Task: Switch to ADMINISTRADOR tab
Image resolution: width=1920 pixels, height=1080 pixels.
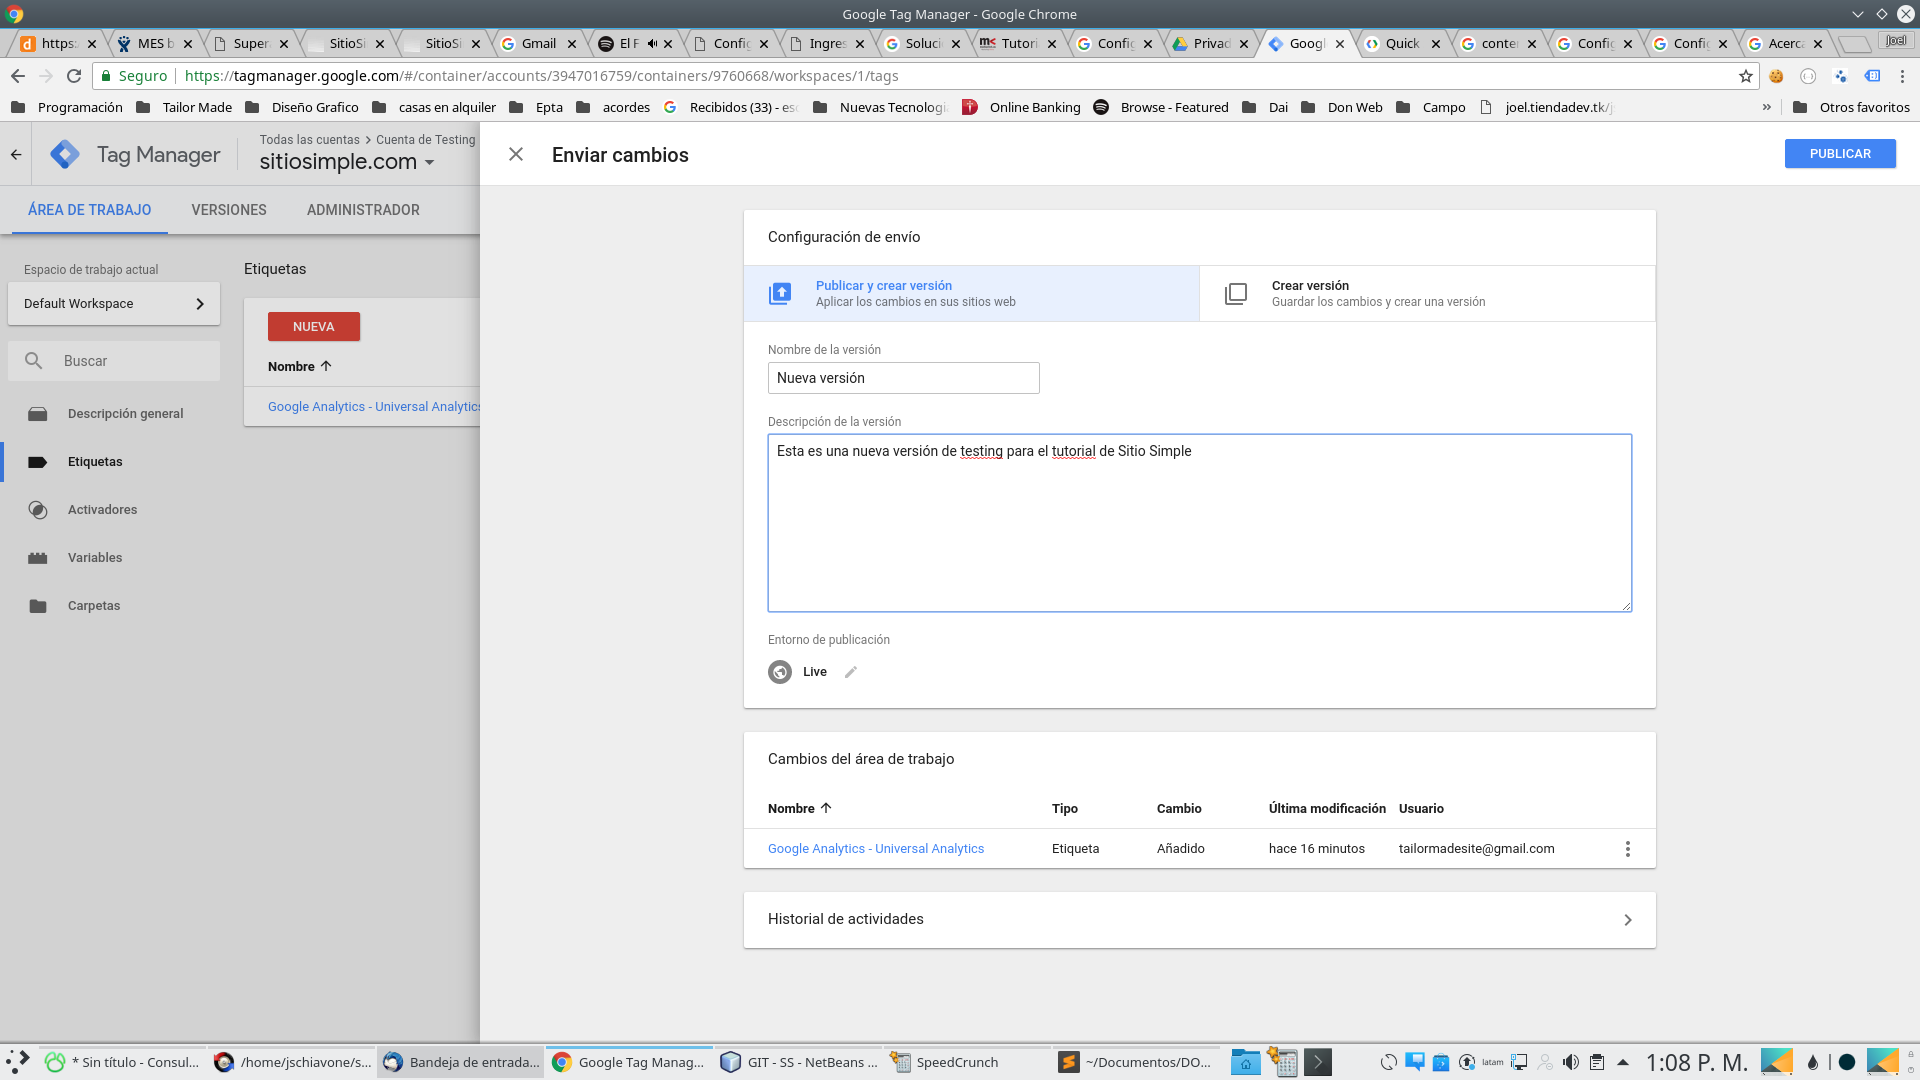Action: click(363, 210)
